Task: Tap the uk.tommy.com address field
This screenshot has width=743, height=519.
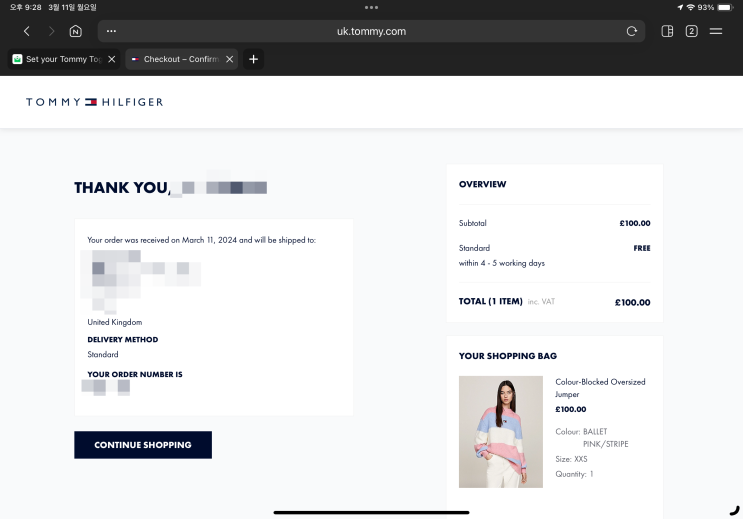Action: pyautogui.click(x=371, y=31)
